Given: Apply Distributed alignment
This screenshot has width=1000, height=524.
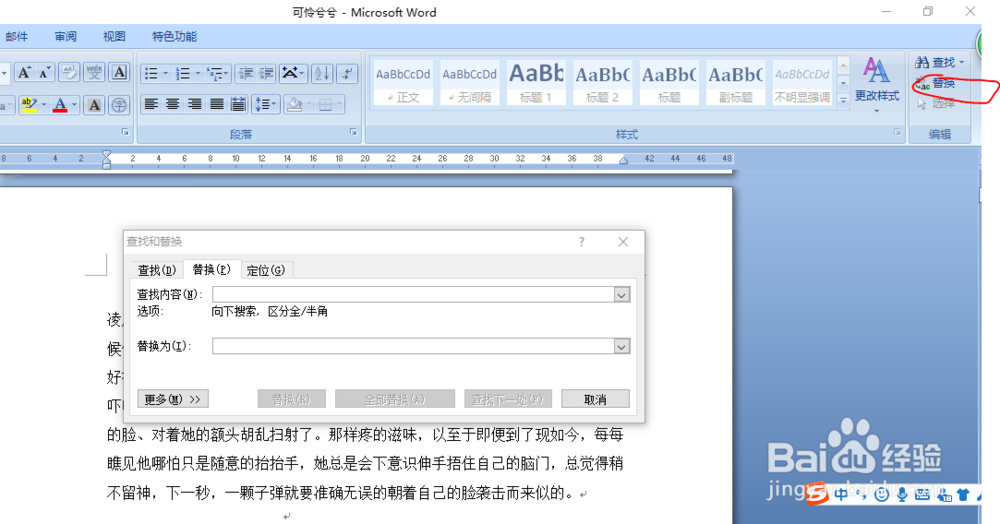Looking at the screenshot, I should [x=239, y=104].
